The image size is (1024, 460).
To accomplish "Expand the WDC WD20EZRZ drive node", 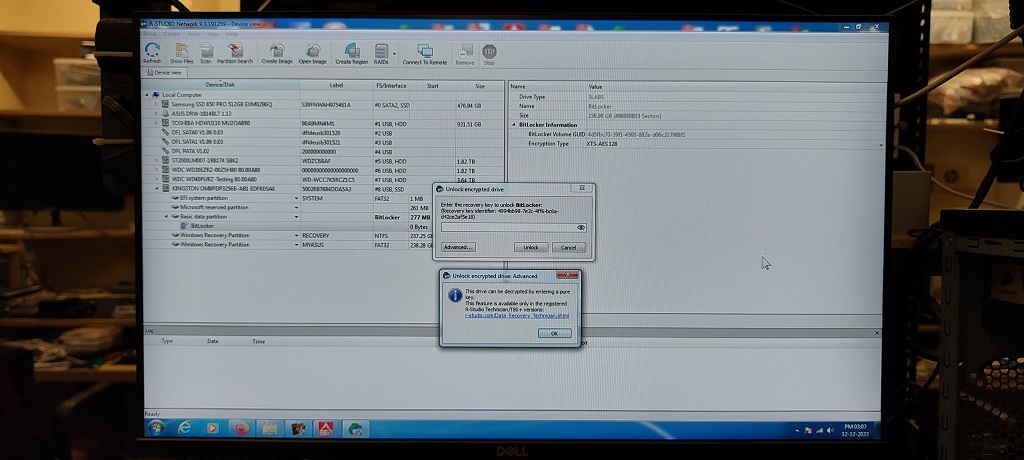I will pos(156,170).
